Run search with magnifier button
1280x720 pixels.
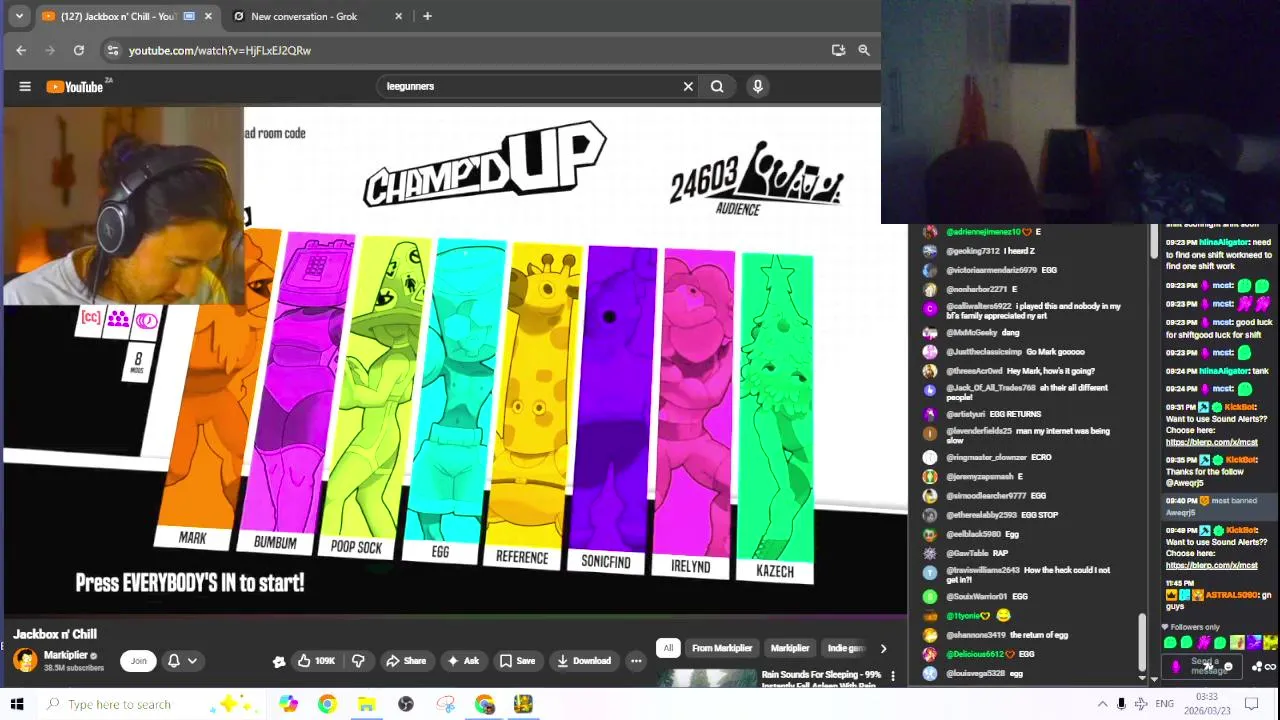717,87
